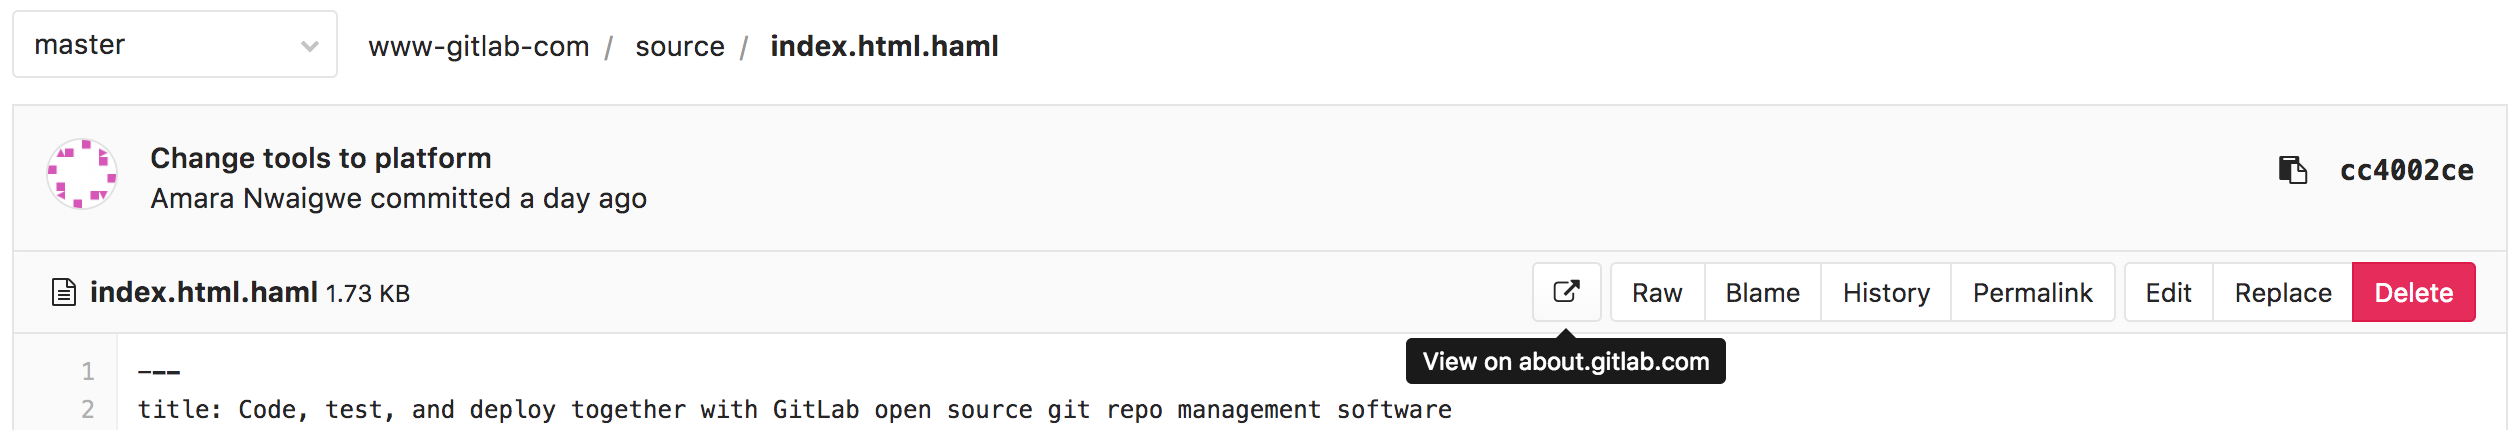Click the file document icon beside the filename
Screen dimensions: 2518x430
click(x=64, y=293)
